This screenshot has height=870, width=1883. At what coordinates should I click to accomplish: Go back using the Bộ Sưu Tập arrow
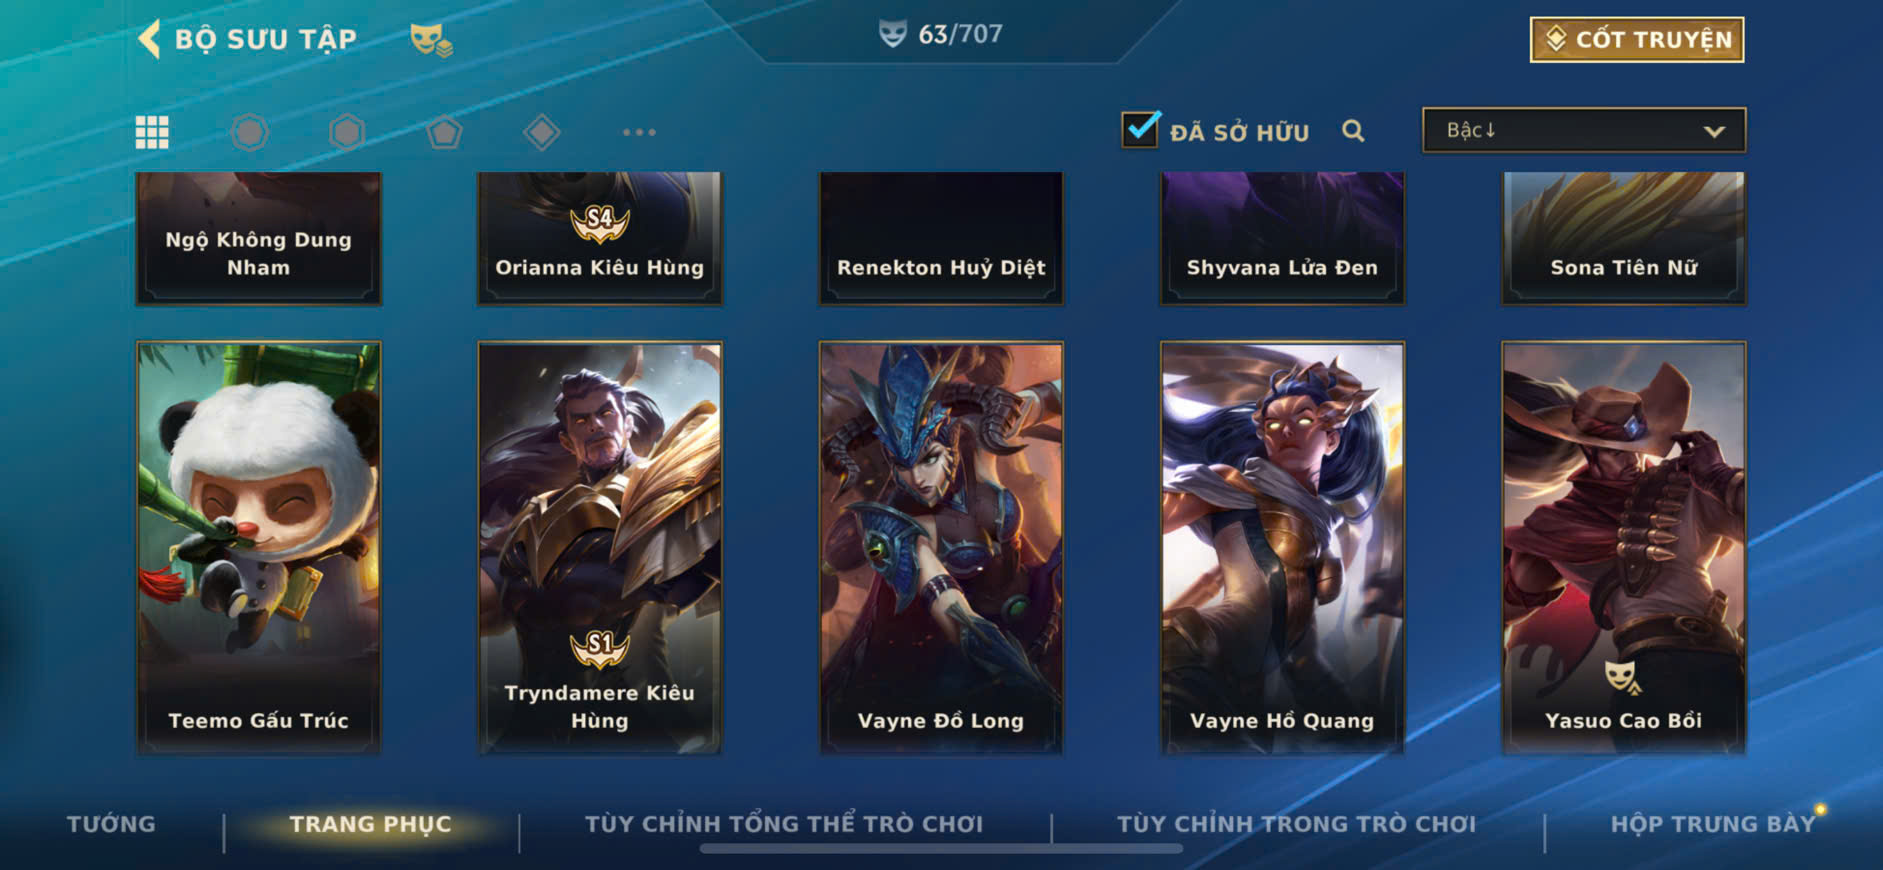(x=150, y=39)
